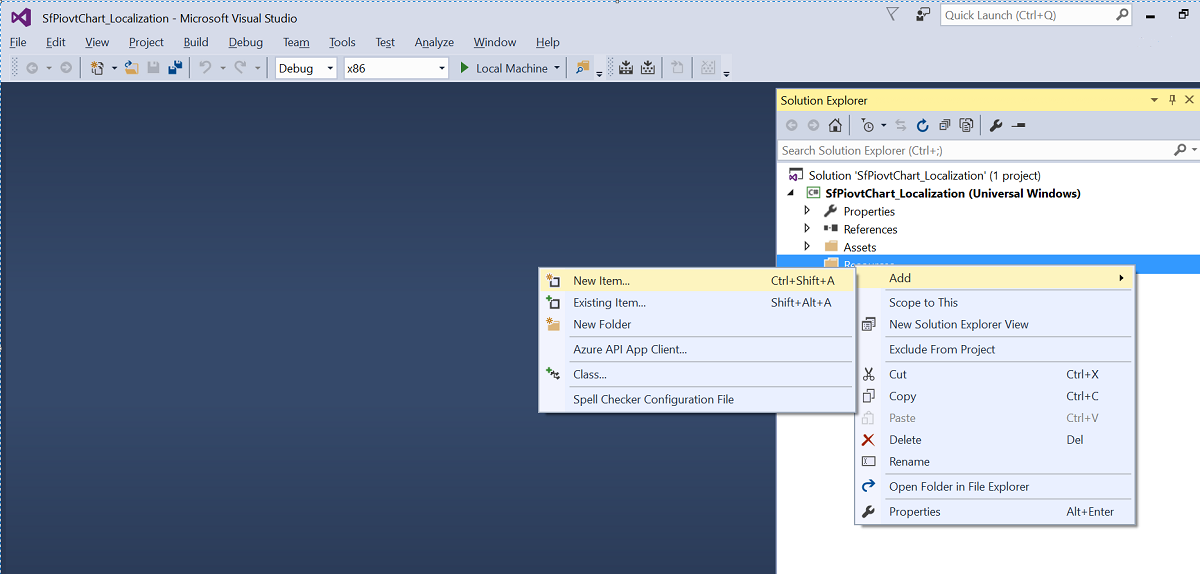
Task: Expand the References tree node
Action: pyautogui.click(x=808, y=229)
